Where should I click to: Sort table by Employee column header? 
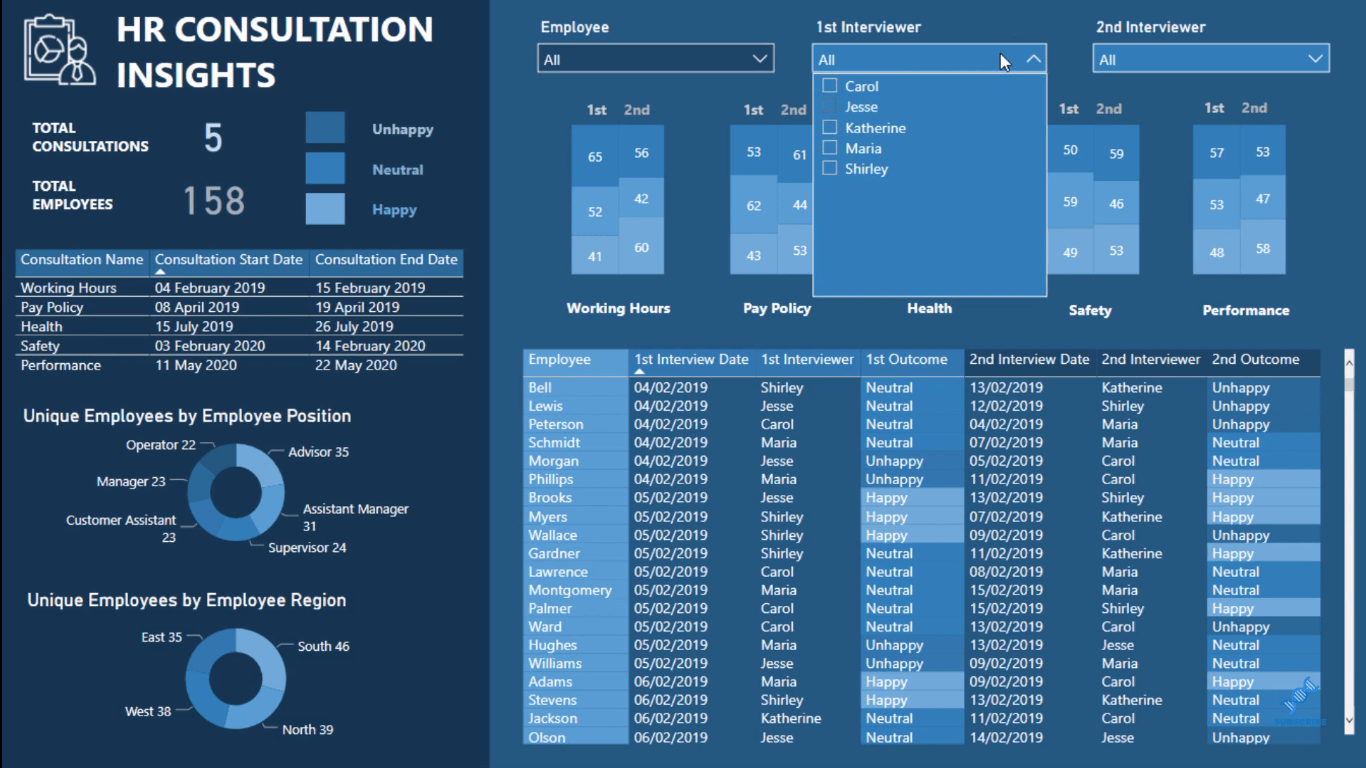576,360
